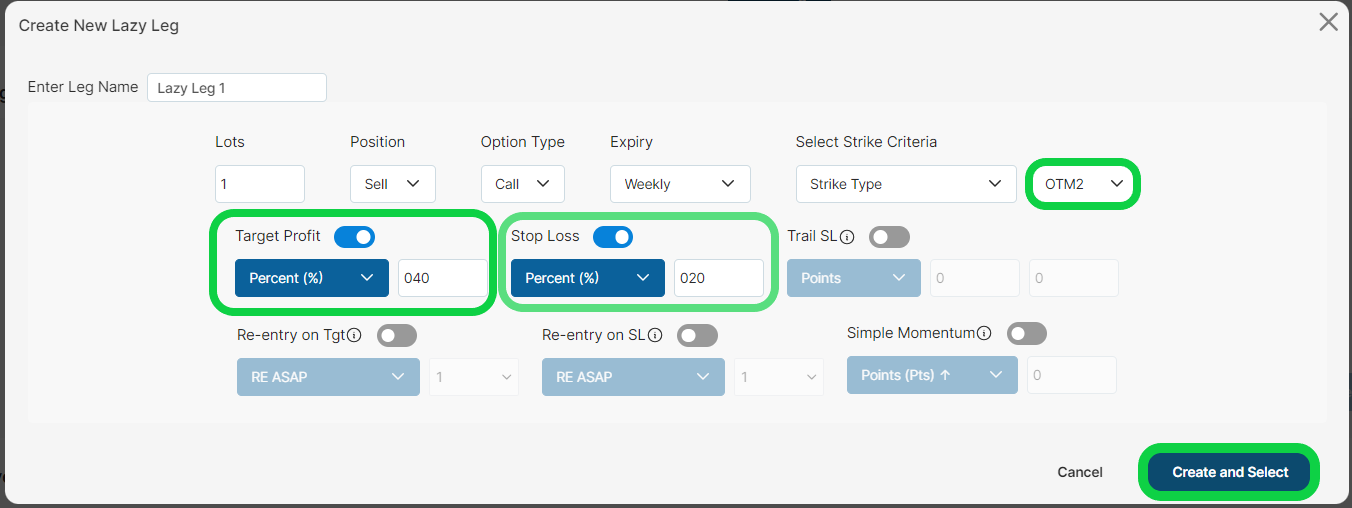The width and height of the screenshot is (1352, 508).
Task: Click the Cancel button
Action: (x=1080, y=472)
